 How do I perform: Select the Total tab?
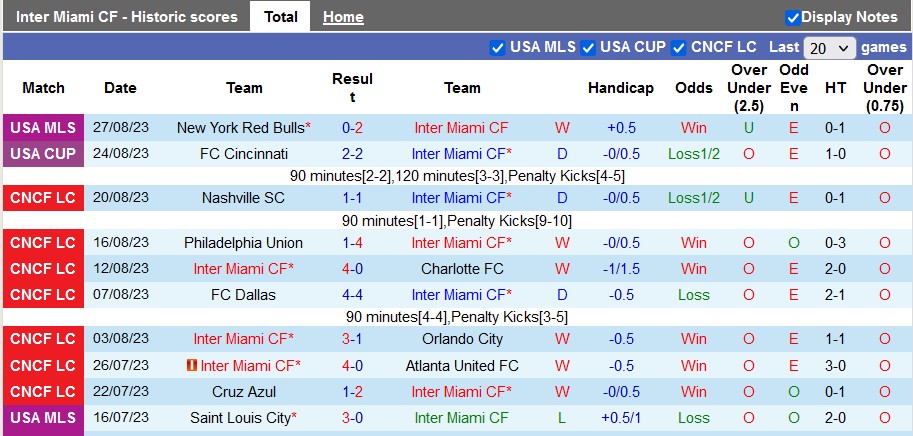tap(281, 17)
